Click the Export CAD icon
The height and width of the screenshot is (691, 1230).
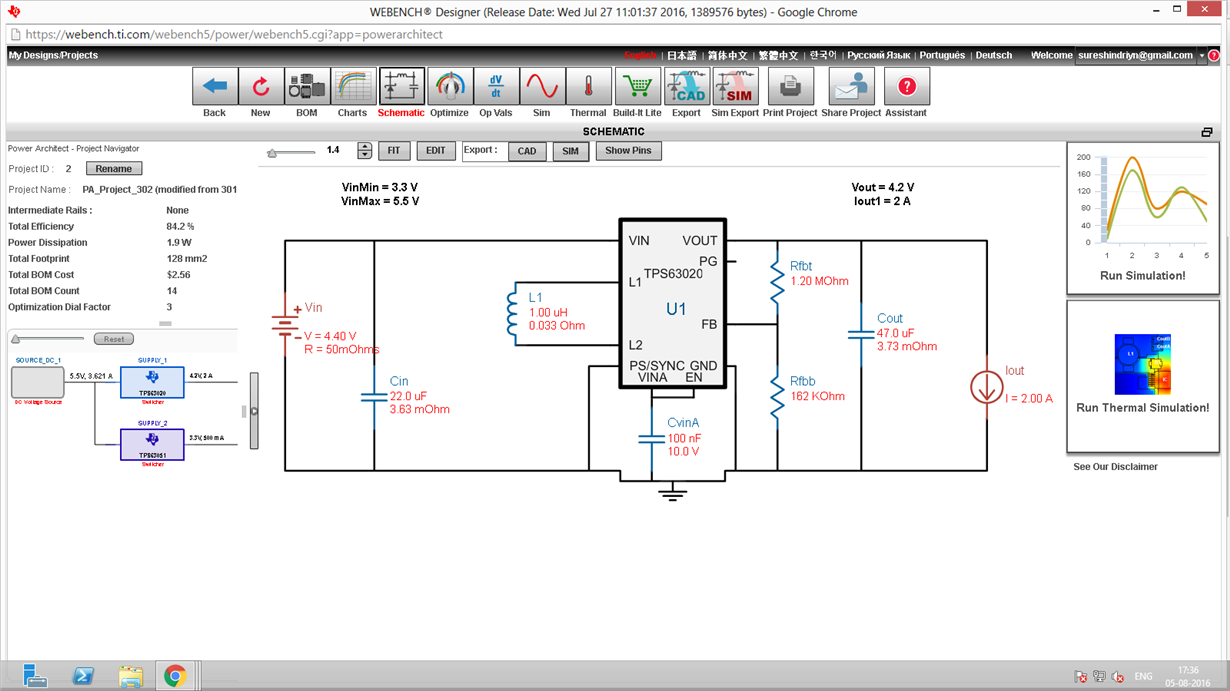click(687, 86)
